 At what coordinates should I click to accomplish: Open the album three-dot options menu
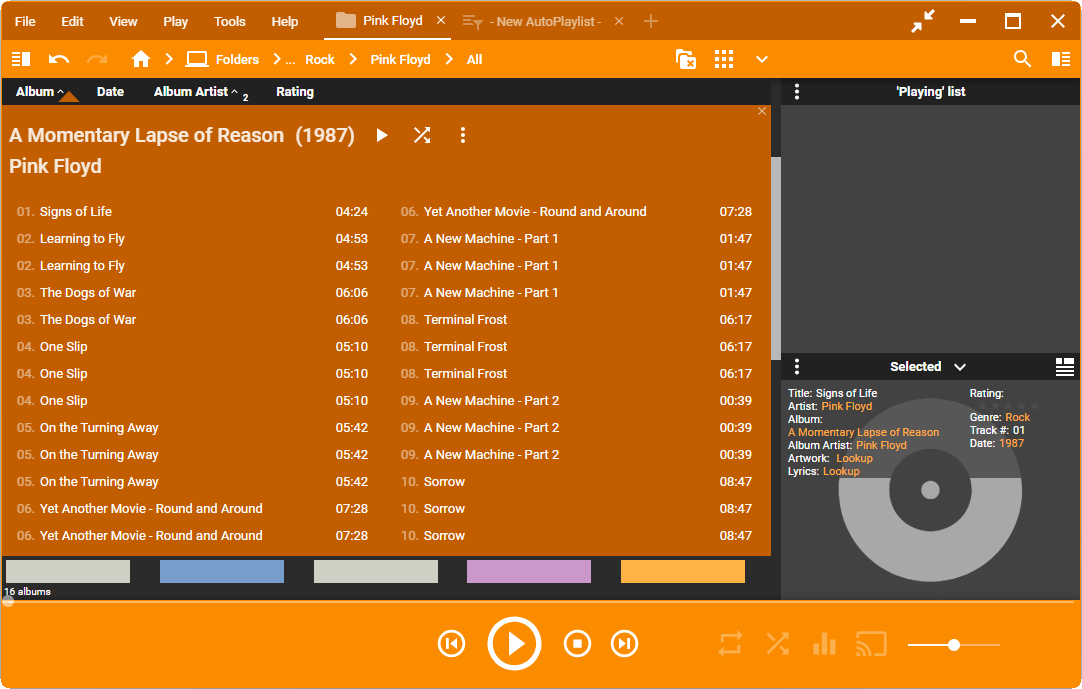pyautogui.click(x=462, y=135)
